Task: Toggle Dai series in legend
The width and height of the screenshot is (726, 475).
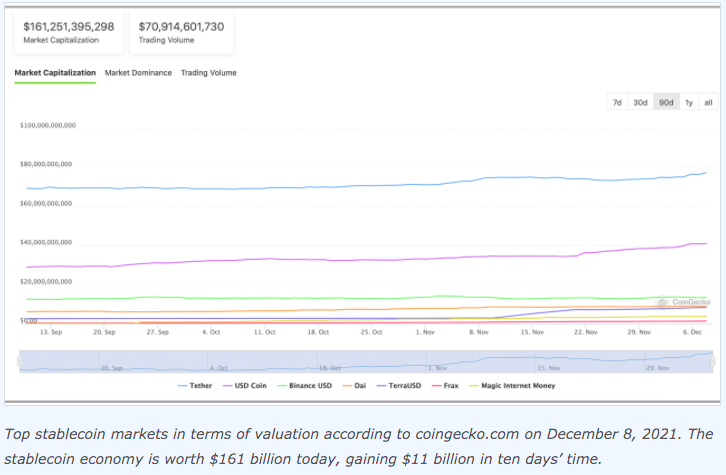Action: (x=357, y=385)
